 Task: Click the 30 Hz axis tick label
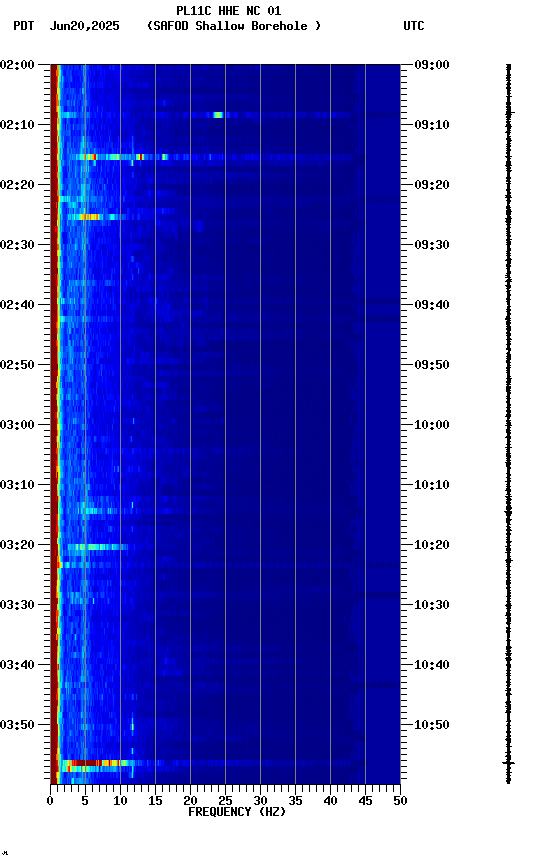[260, 801]
